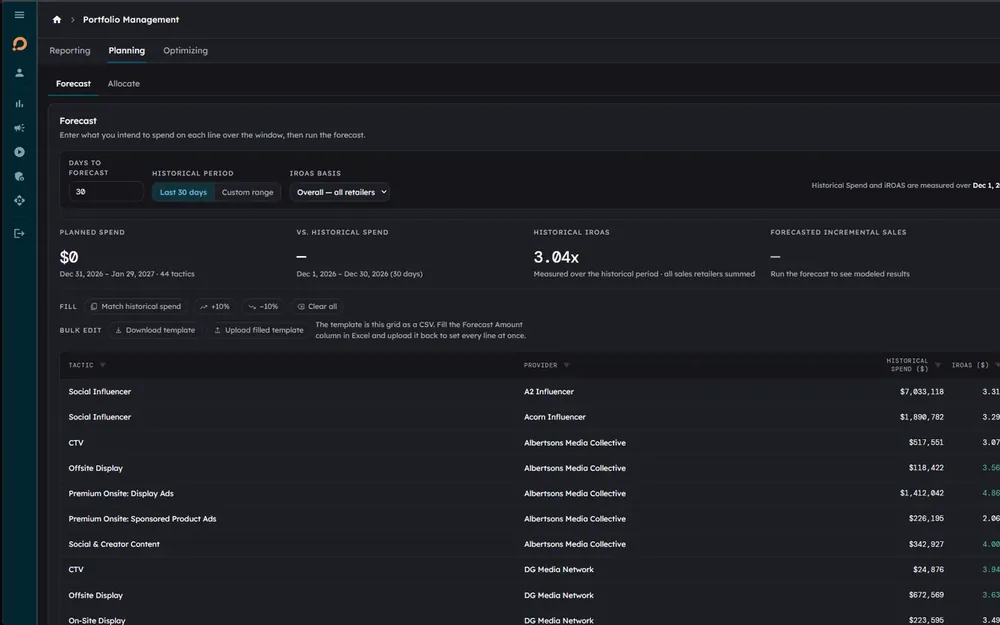The width and height of the screenshot is (1000, 625).
Task: Click the Acorn Influencer provider cell
Action: [555, 417]
